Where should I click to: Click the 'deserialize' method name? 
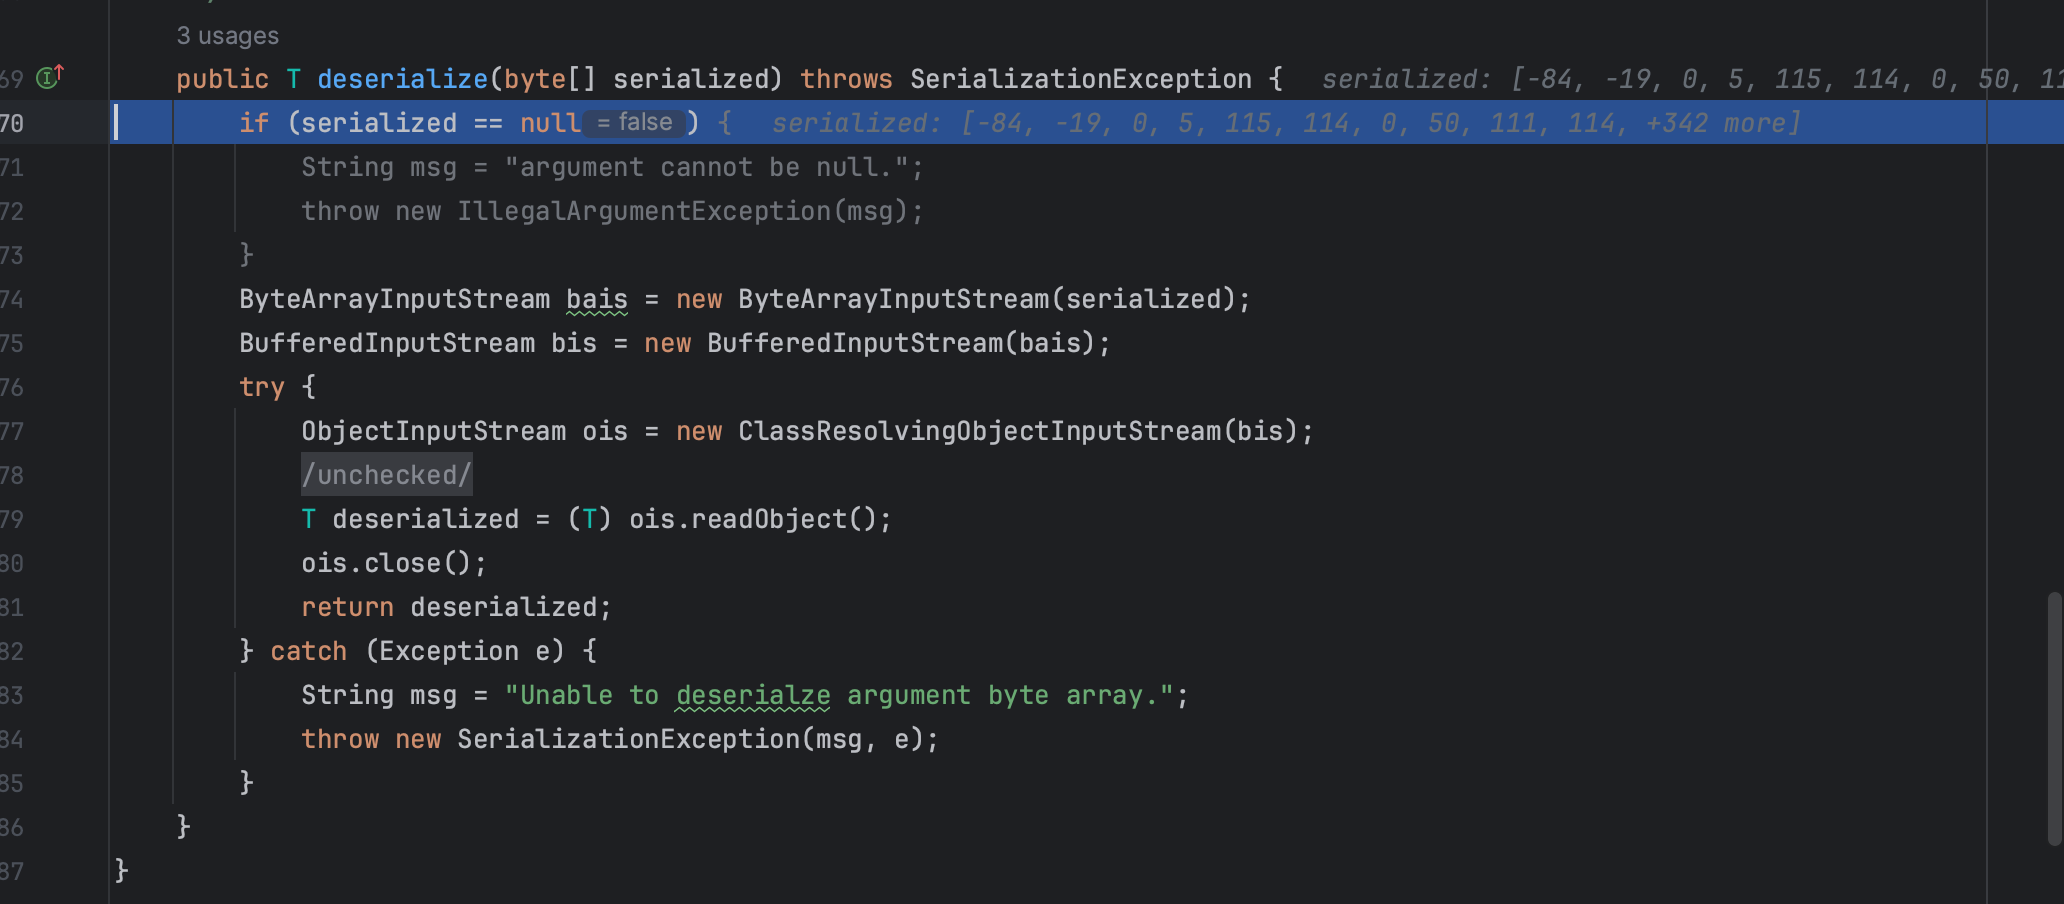point(403,79)
